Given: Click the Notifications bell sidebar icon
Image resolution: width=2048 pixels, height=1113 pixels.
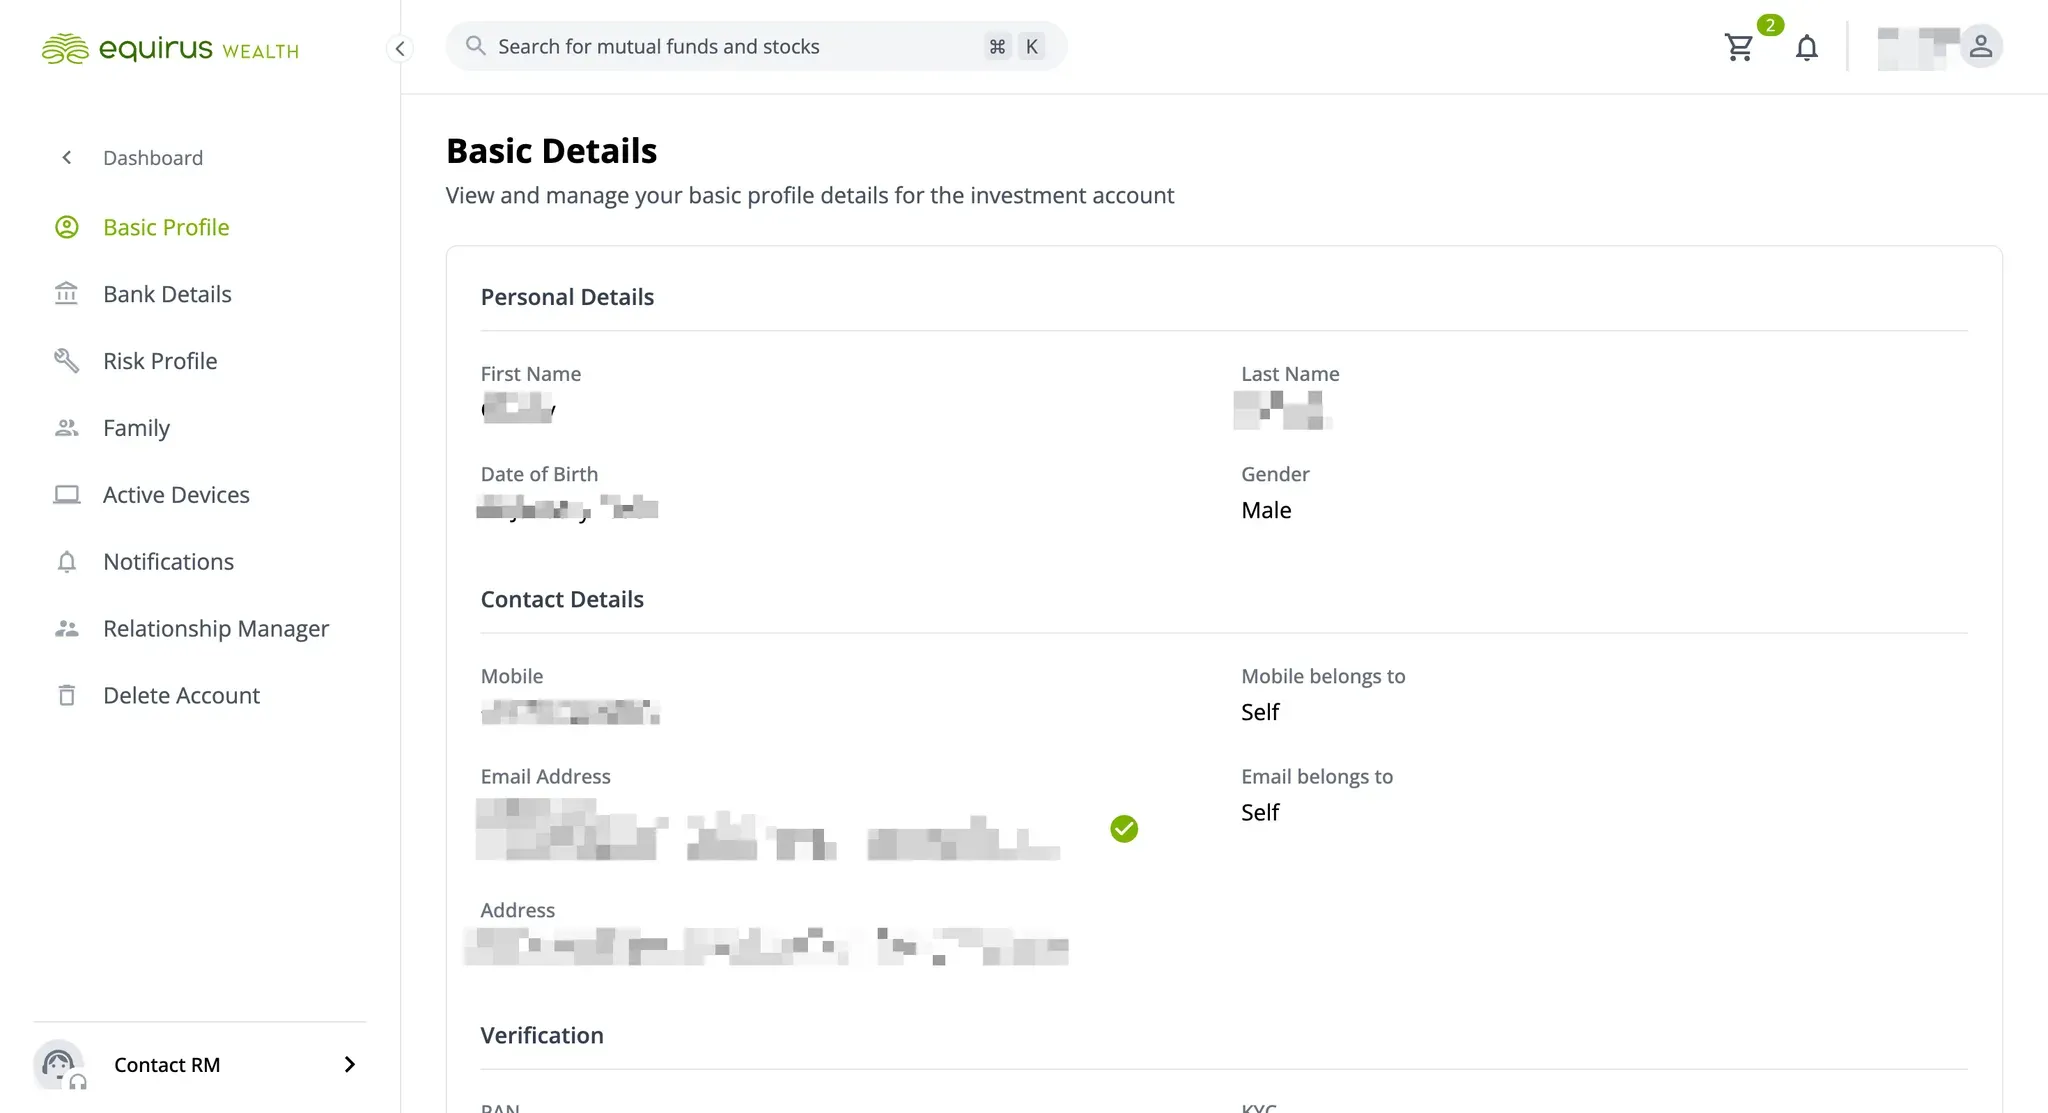Looking at the screenshot, I should [x=67, y=562].
